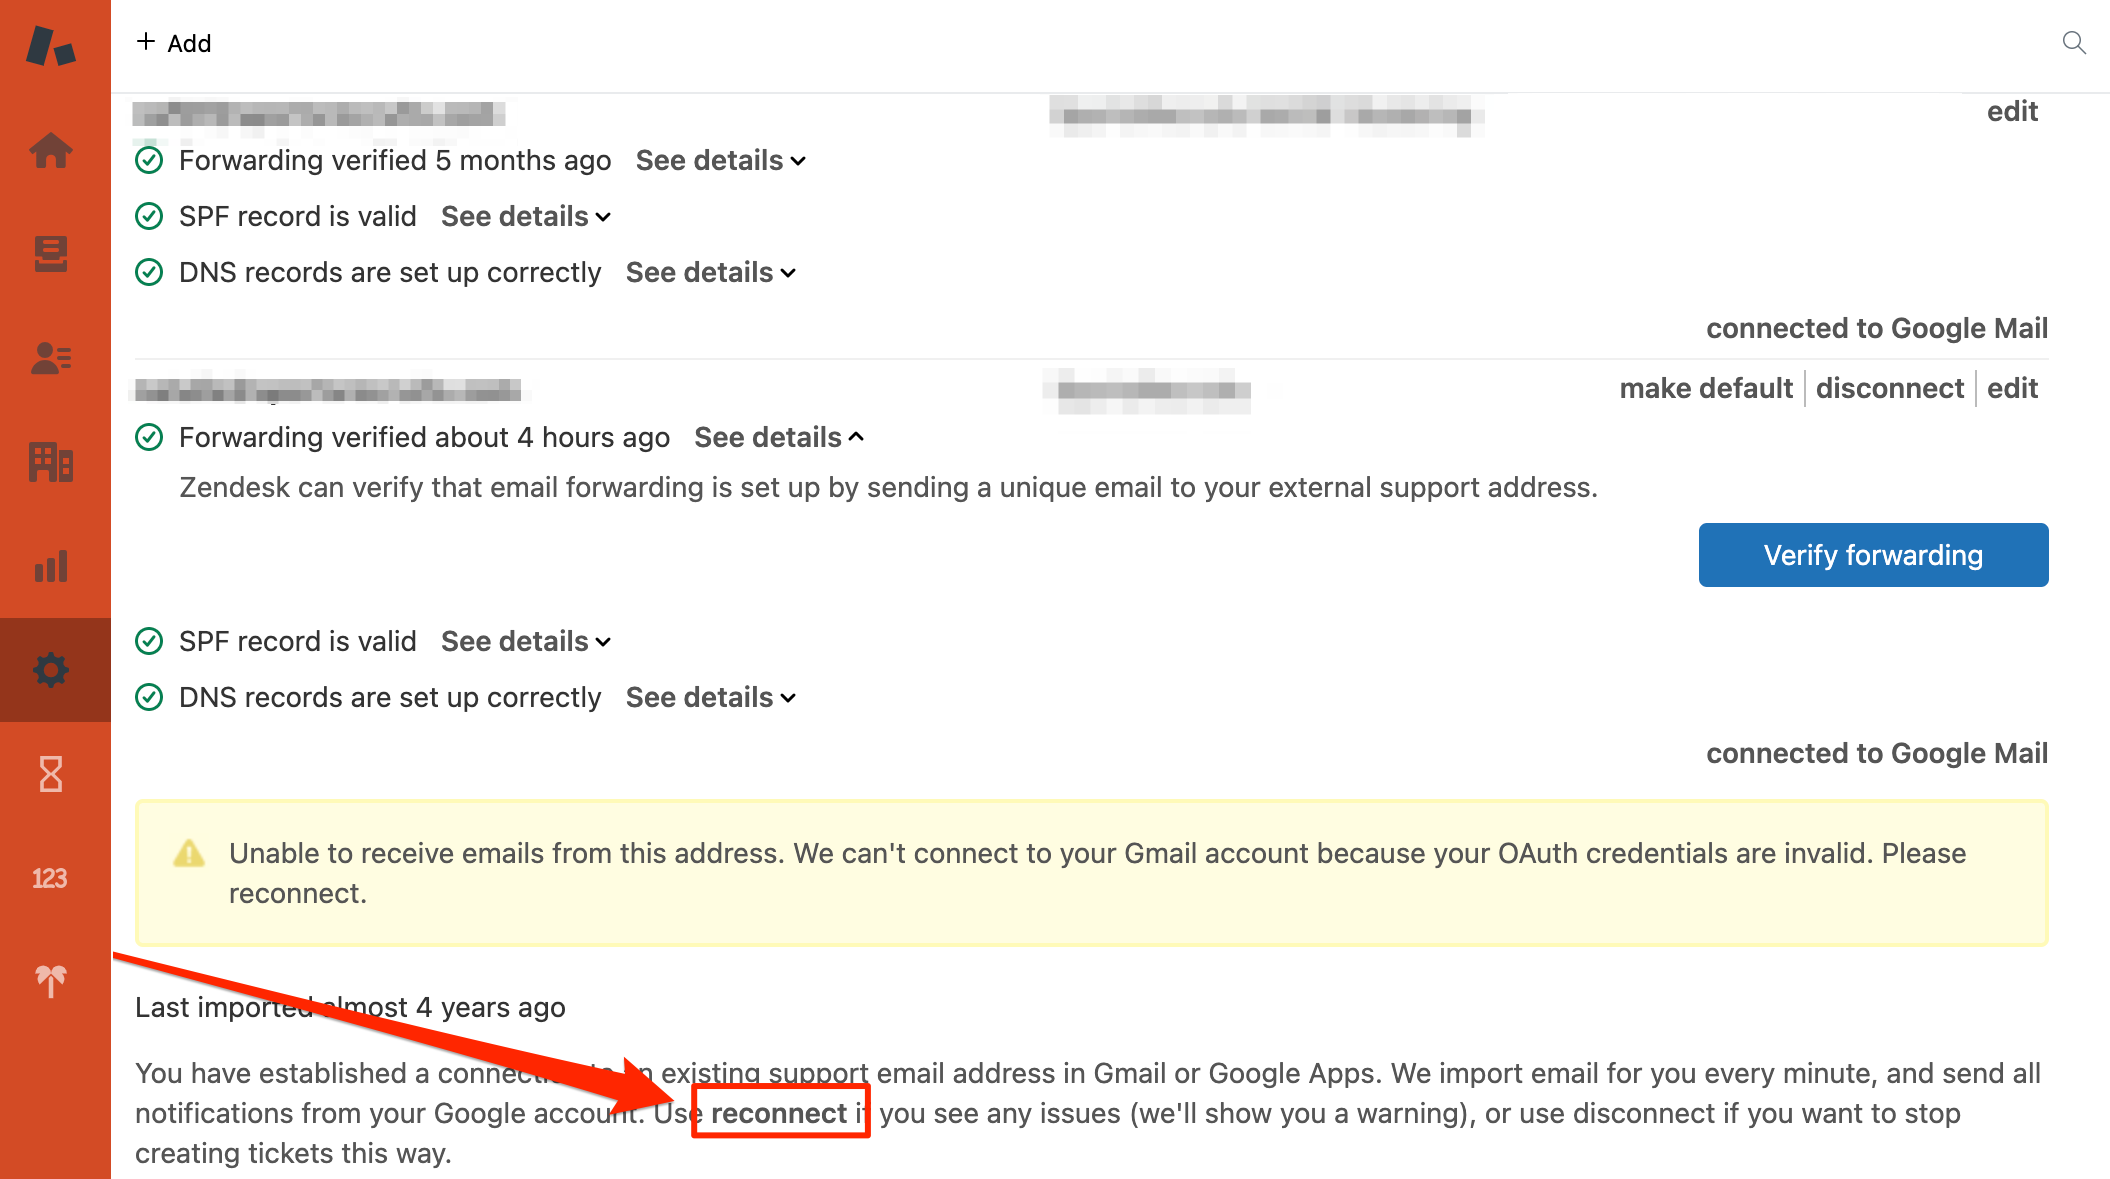Collapse details for Forwarding verified 4 hours ago

[x=778, y=438]
